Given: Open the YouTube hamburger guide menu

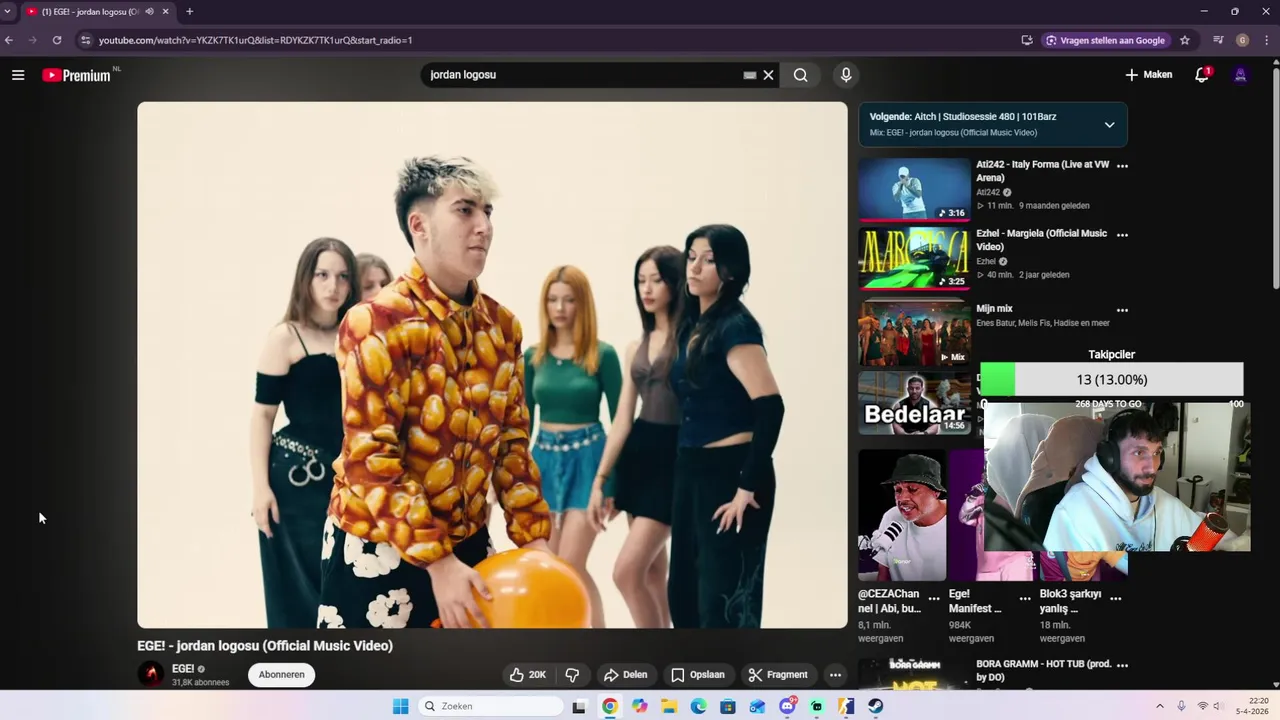Looking at the screenshot, I should [x=18, y=75].
